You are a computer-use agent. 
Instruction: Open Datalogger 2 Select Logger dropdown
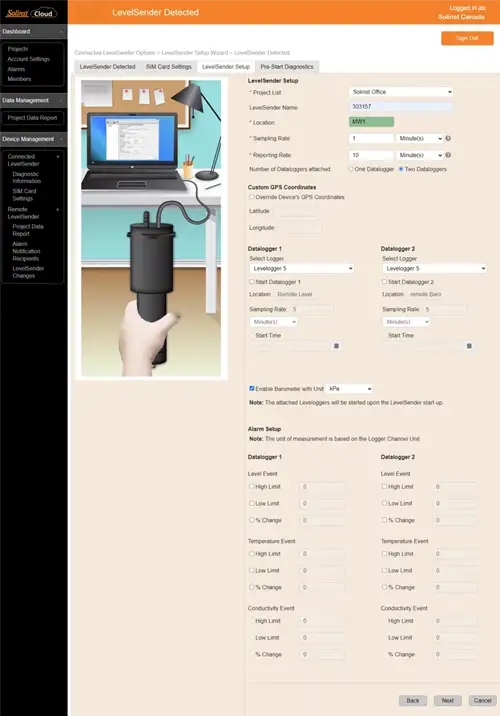(x=434, y=268)
